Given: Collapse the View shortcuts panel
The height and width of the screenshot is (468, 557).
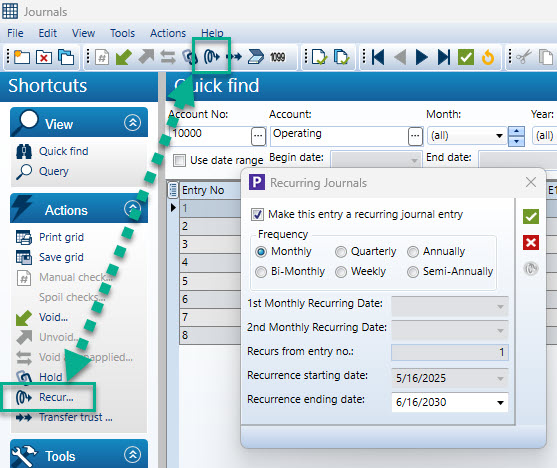Looking at the screenshot, I should 132,123.
